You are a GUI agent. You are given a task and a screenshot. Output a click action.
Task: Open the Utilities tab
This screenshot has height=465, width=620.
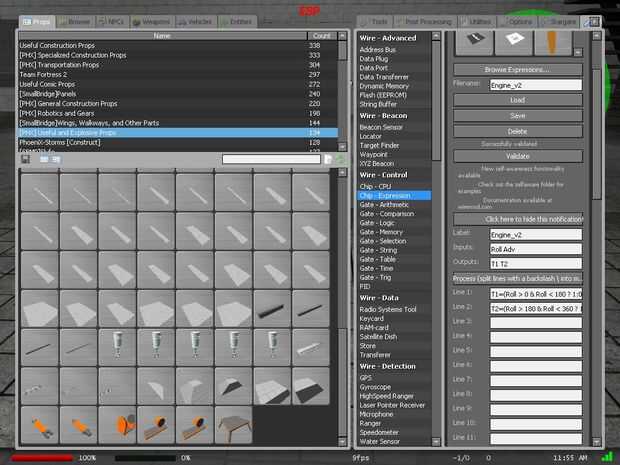tap(476, 22)
